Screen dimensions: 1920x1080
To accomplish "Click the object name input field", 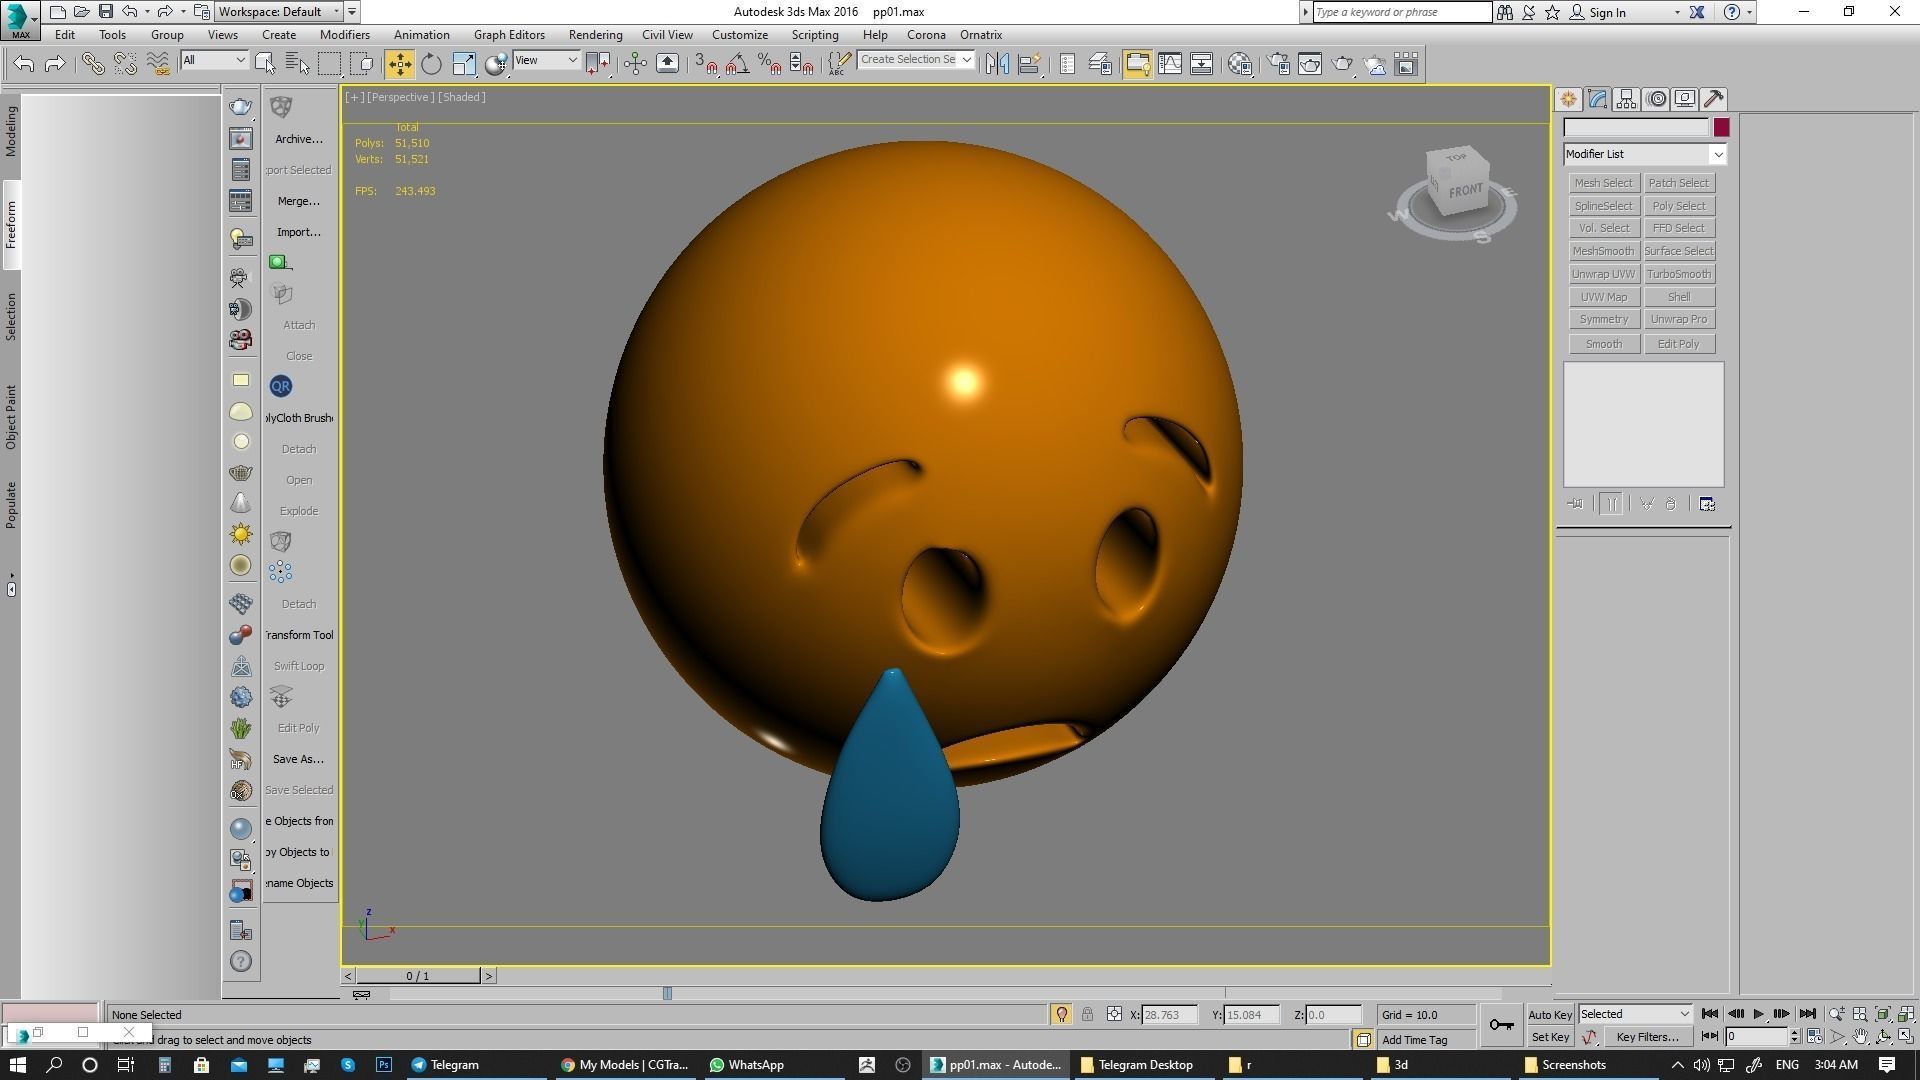I will (1636, 127).
